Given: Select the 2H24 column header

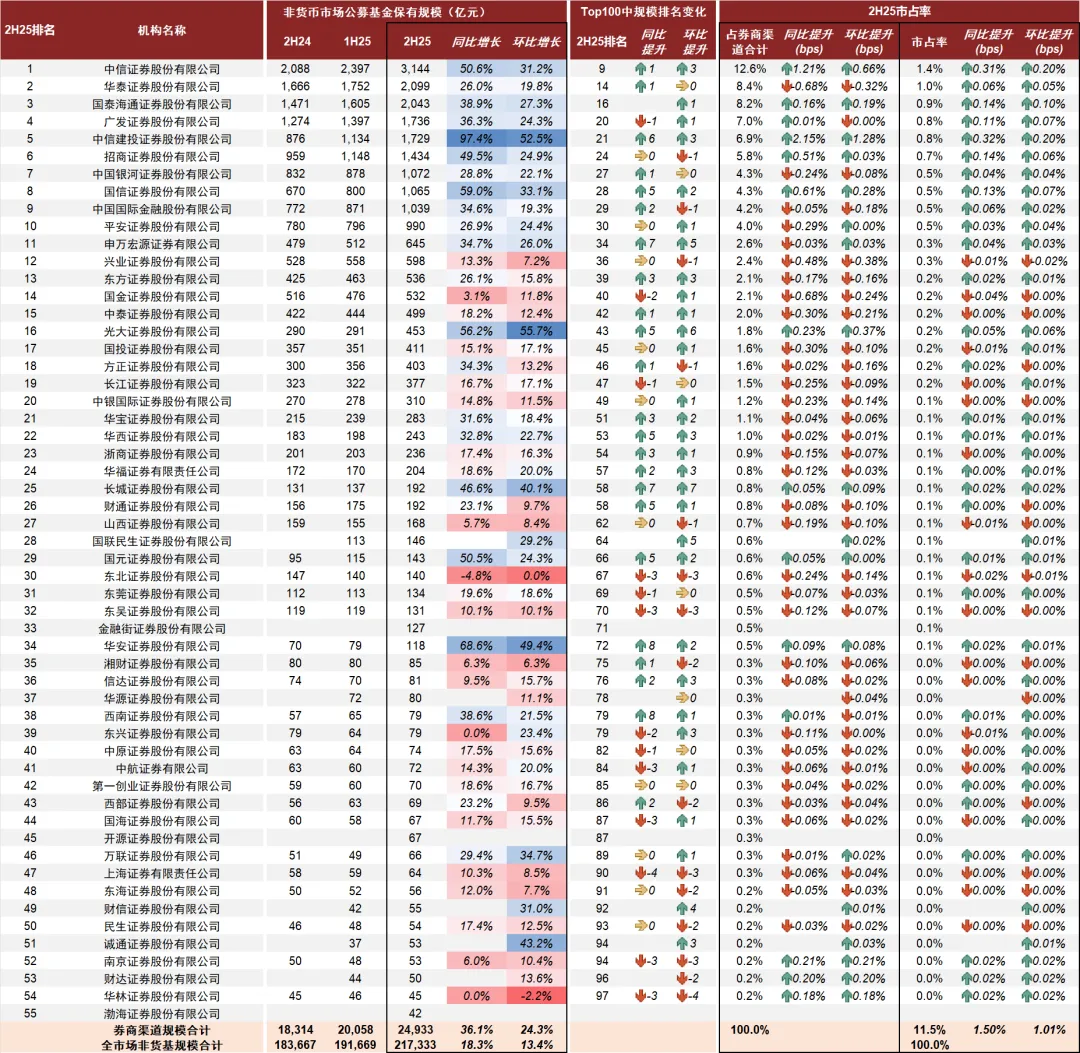Looking at the screenshot, I should (297, 41).
